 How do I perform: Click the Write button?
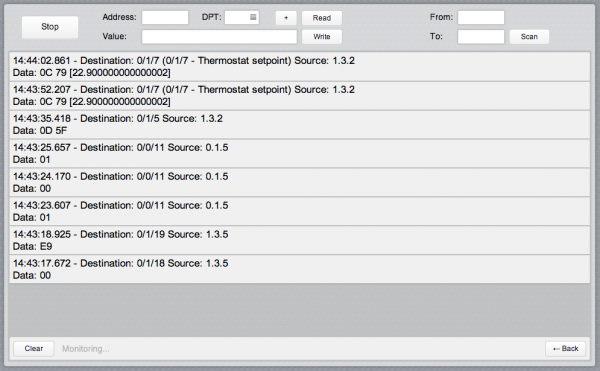point(321,37)
